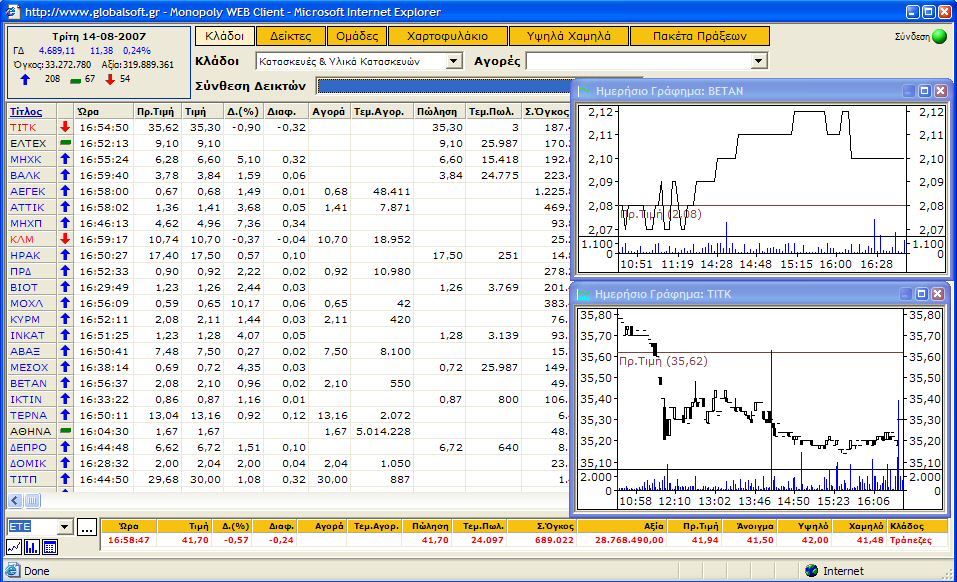Open the ETE symbol dropdown
The image size is (957, 582).
point(65,527)
